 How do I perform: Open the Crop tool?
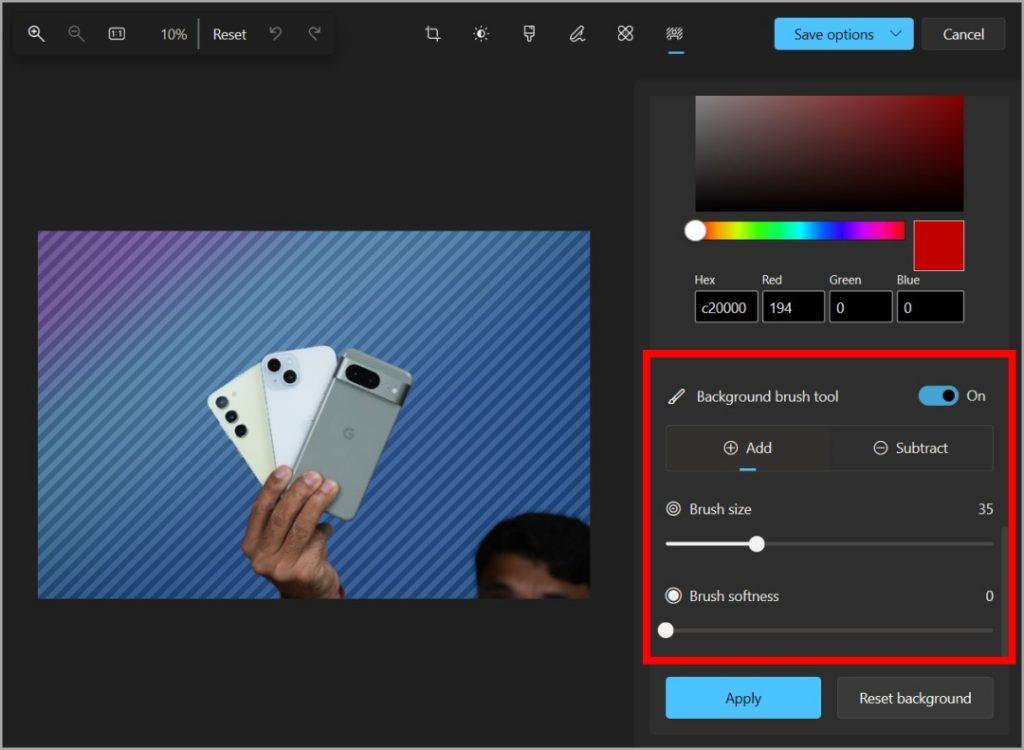pyautogui.click(x=432, y=33)
